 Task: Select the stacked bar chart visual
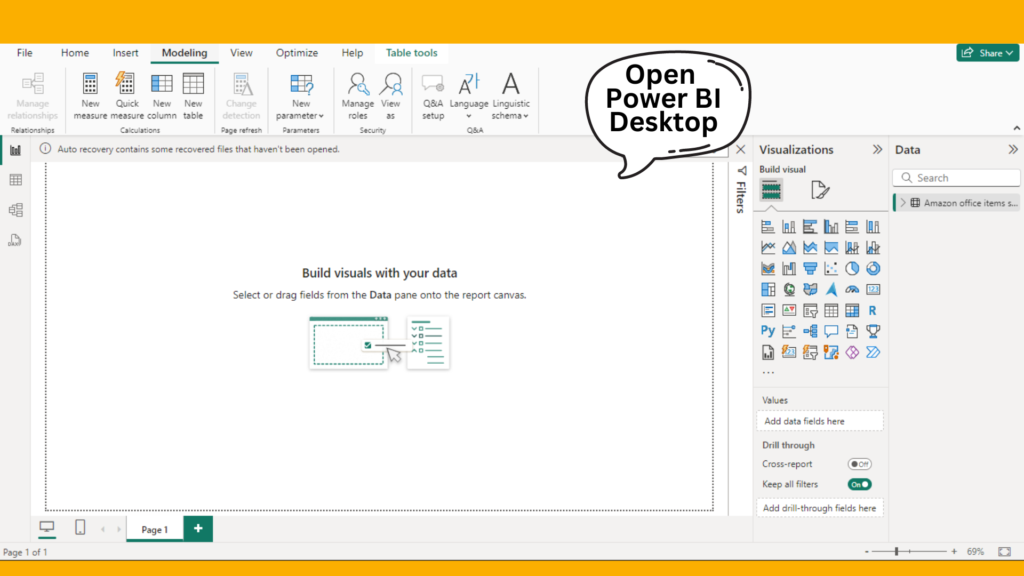pos(768,227)
